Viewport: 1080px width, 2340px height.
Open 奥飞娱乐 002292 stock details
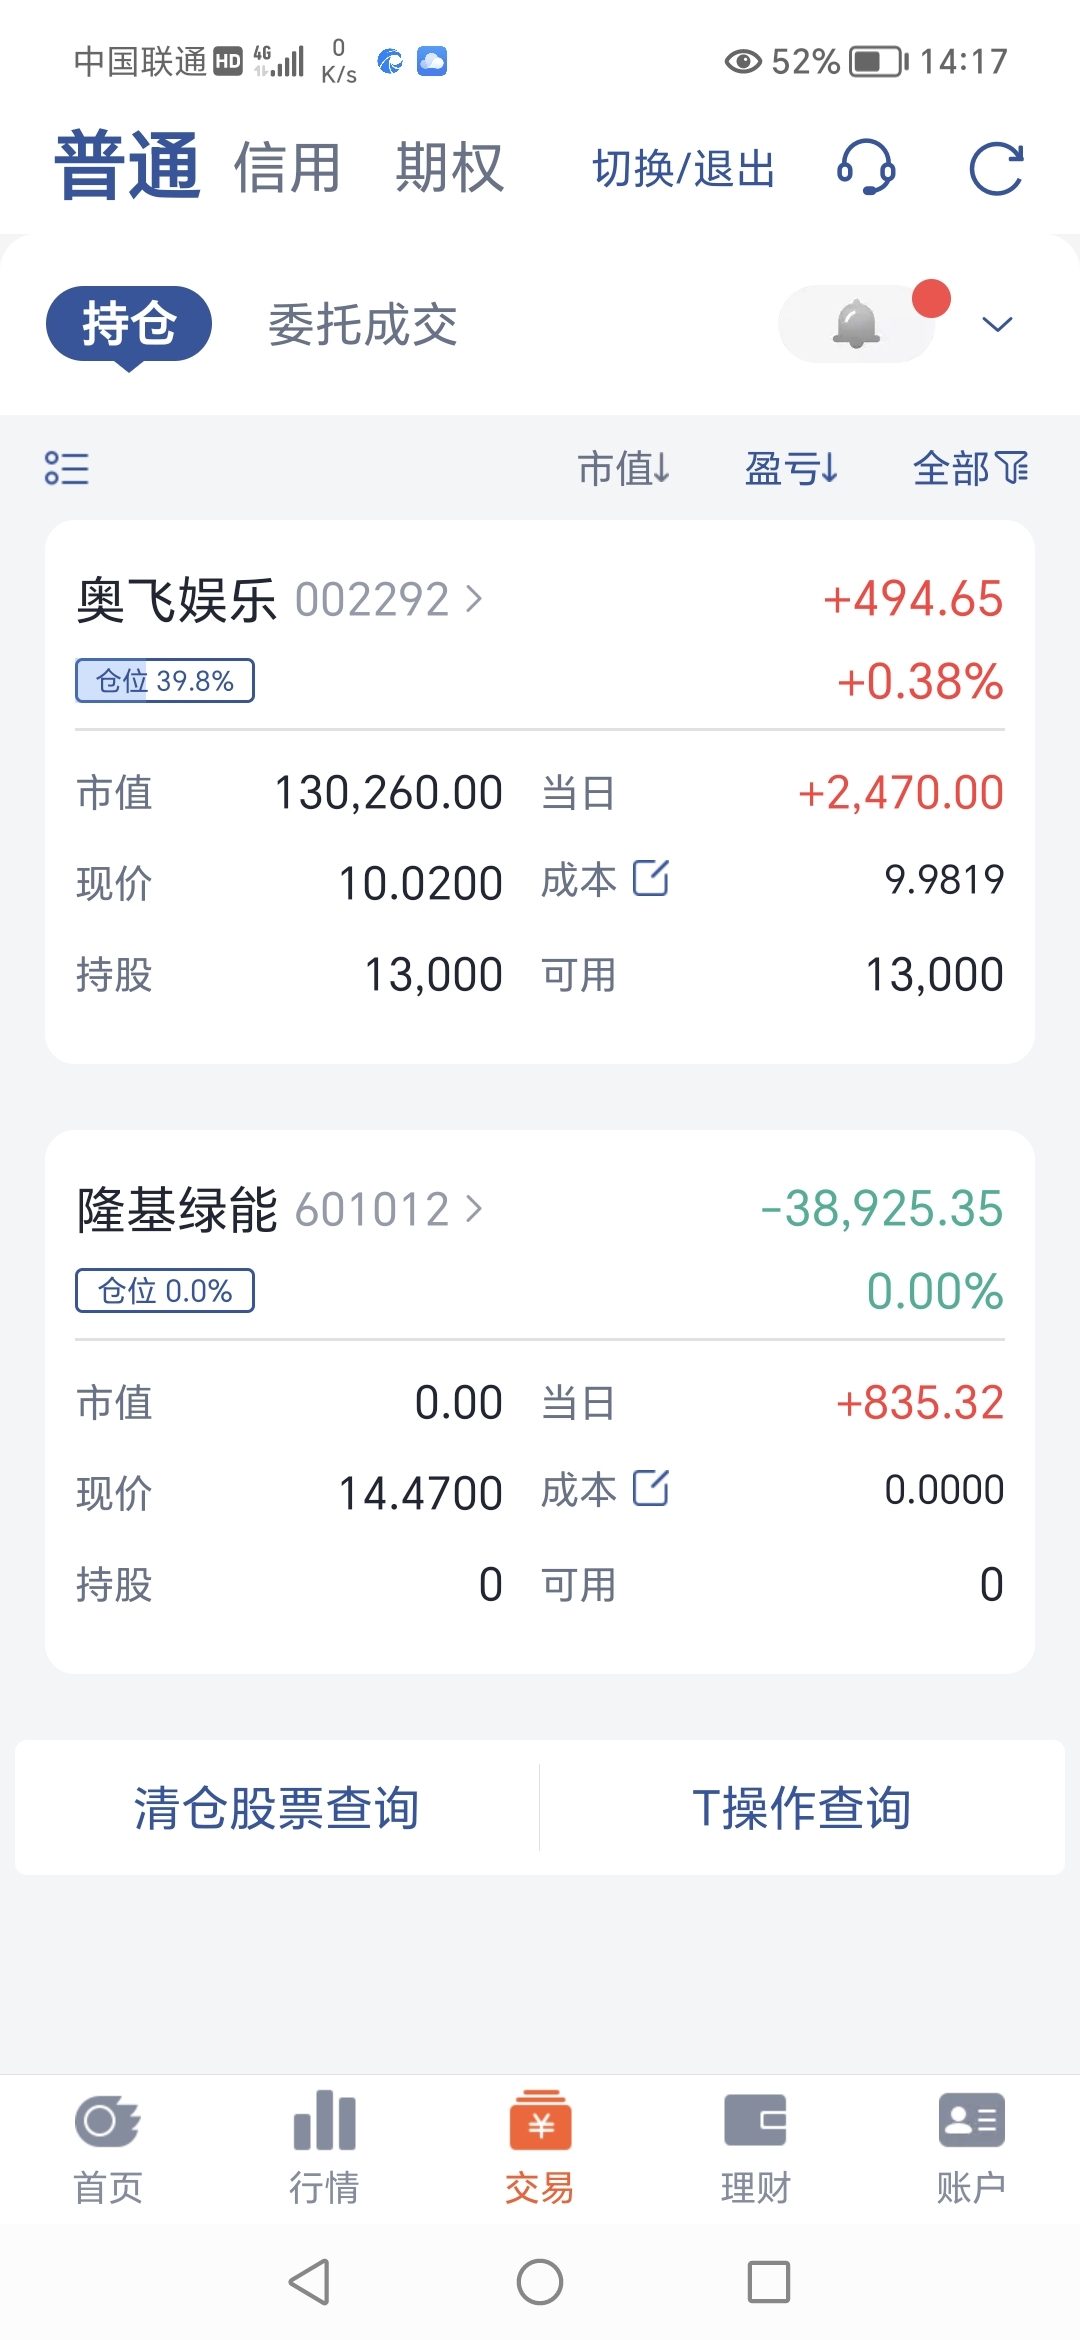coord(280,600)
